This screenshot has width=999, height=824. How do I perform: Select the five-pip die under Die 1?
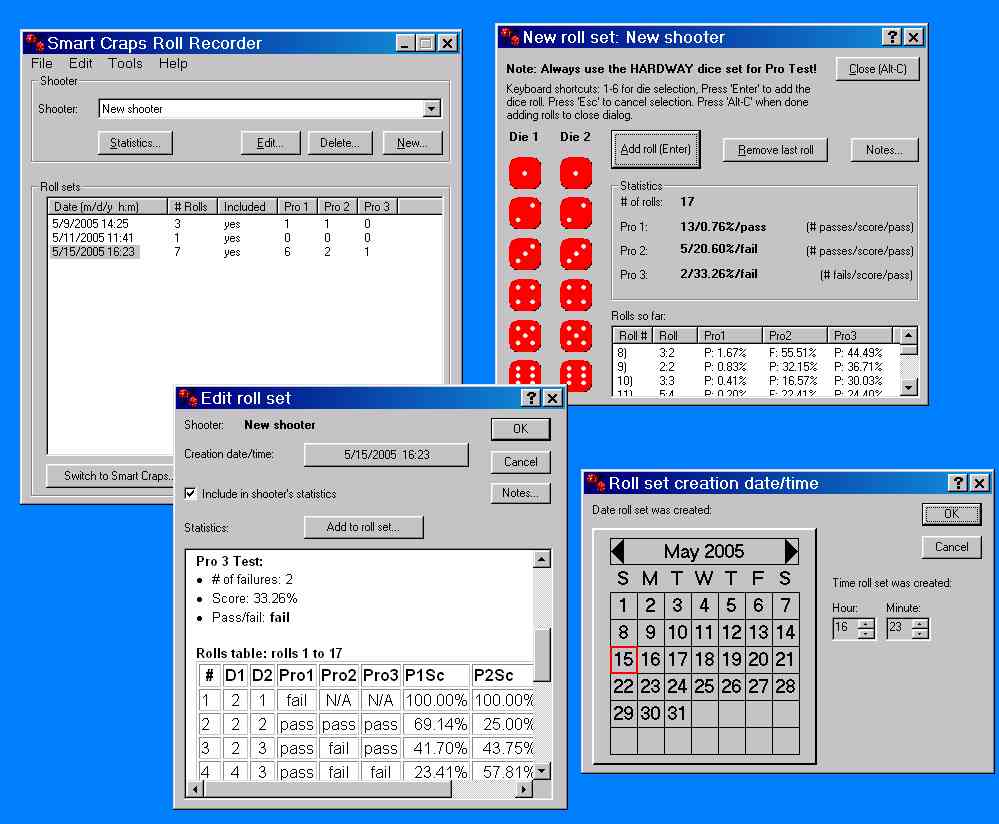click(x=524, y=336)
